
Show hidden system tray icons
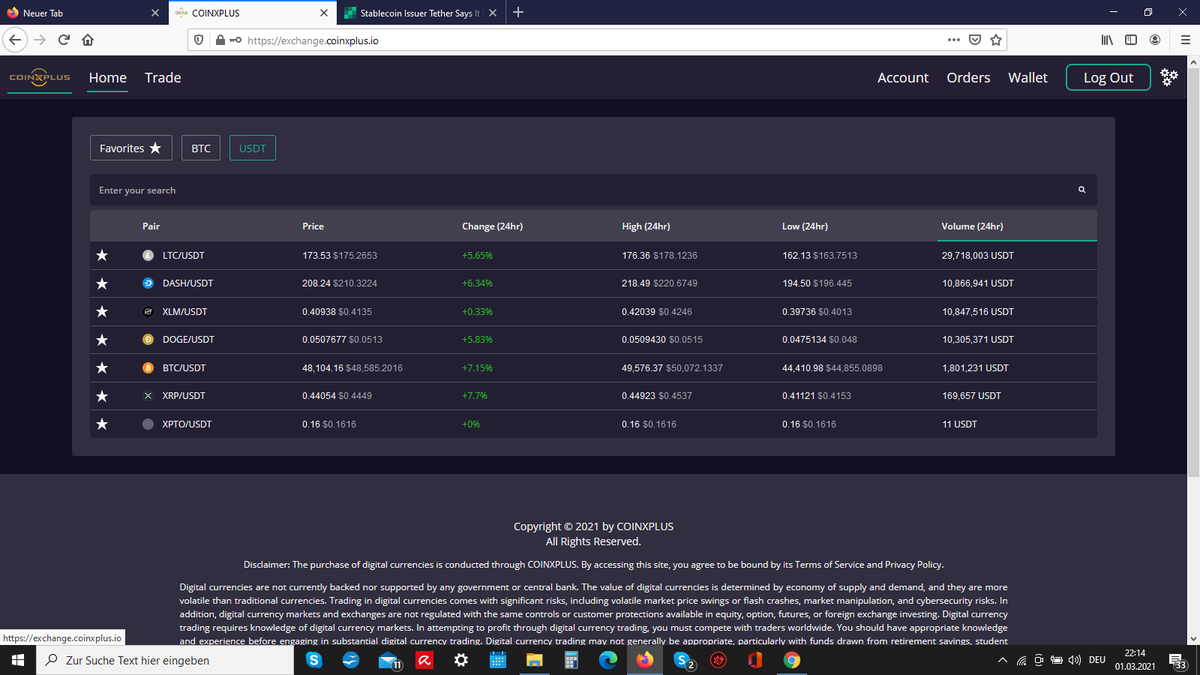coord(1002,660)
